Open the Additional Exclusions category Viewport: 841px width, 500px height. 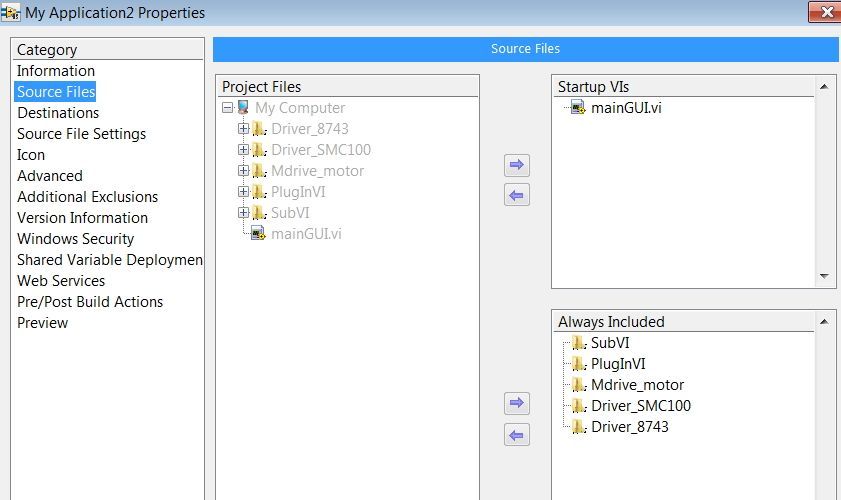point(87,197)
